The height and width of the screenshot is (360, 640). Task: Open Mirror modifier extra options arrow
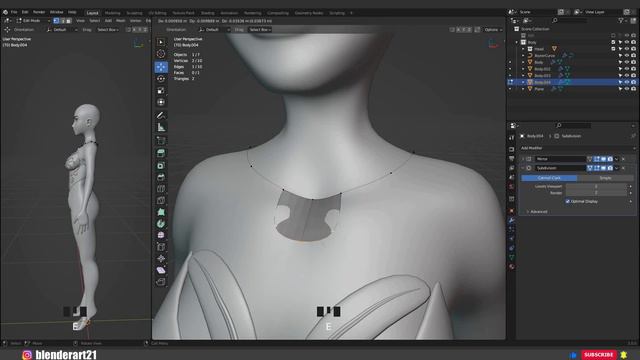(x=617, y=159)
